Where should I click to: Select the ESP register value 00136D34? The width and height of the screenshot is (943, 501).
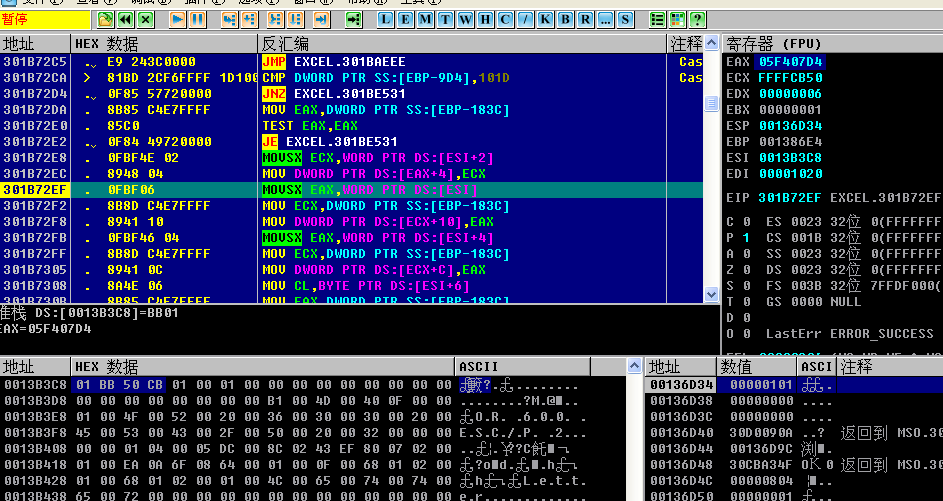[x=790, y=126]
